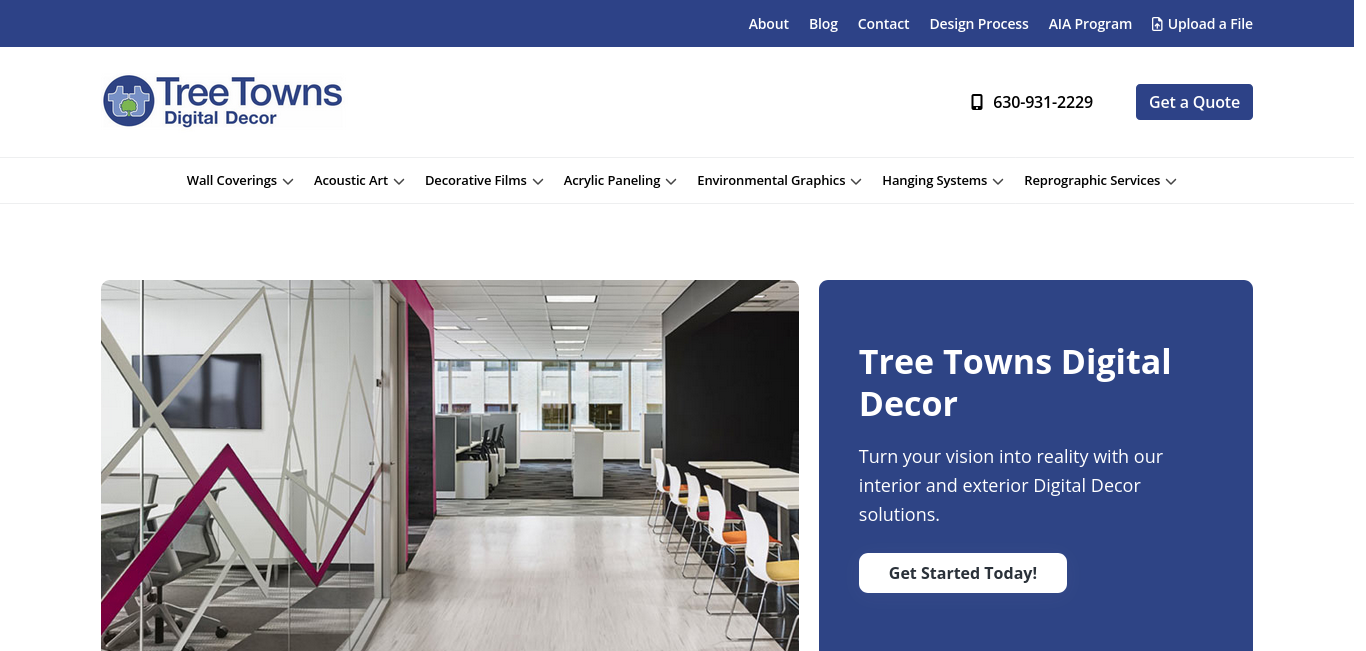Viewport: 1366px width, 651px height.
Task: Open the About page link
Action: [x=768, y=24]
